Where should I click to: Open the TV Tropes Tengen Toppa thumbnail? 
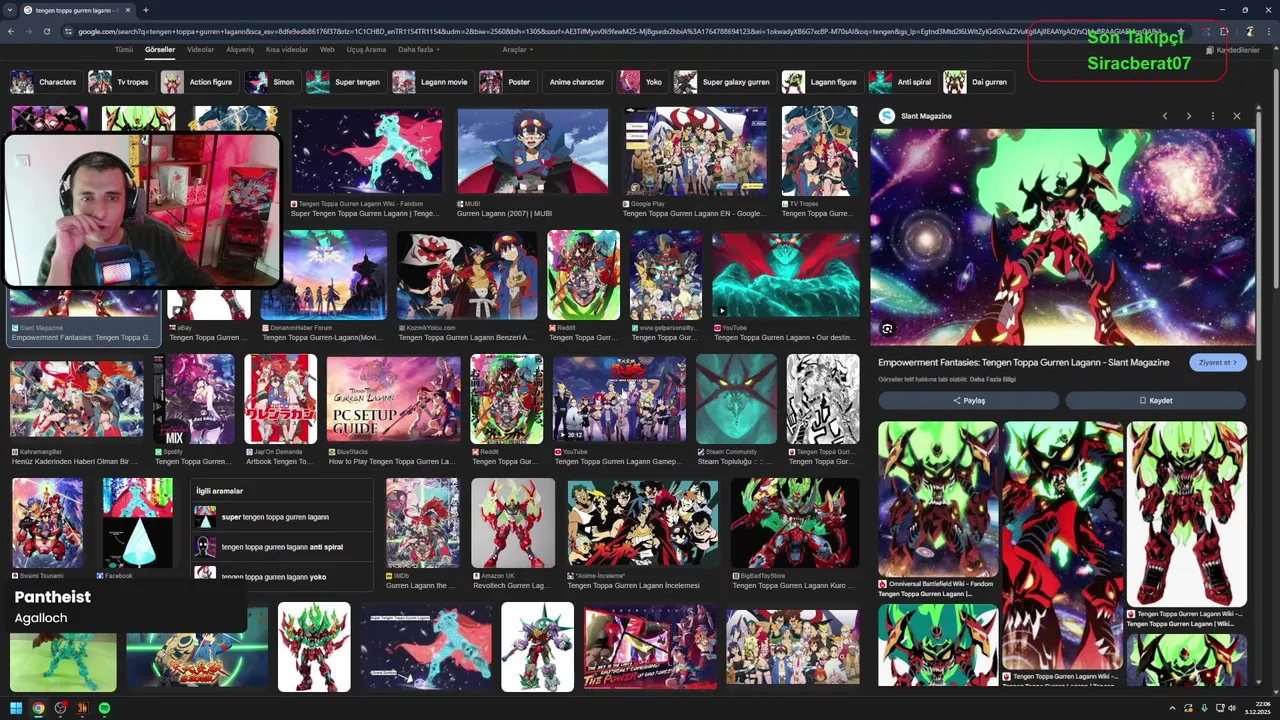(819, 151)
